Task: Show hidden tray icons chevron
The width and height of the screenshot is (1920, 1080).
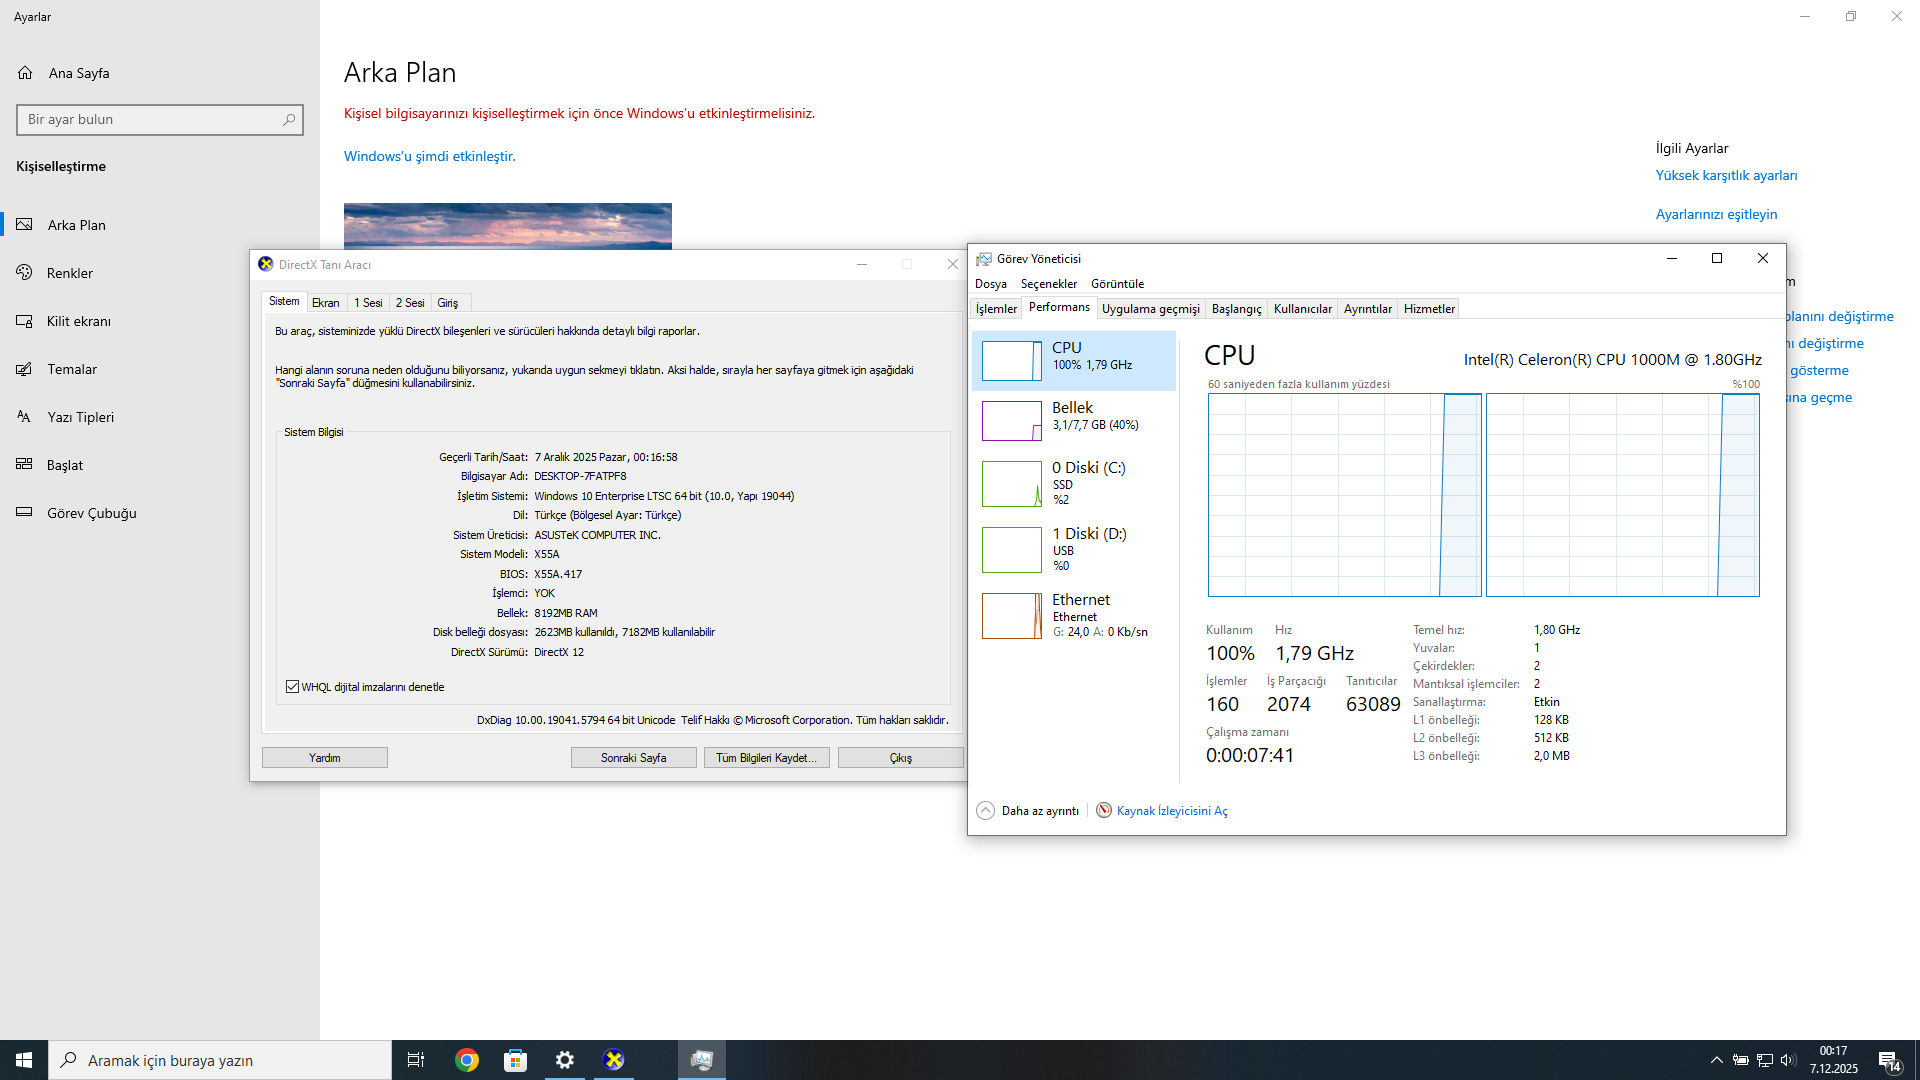Action: tap(1717, 1060)
